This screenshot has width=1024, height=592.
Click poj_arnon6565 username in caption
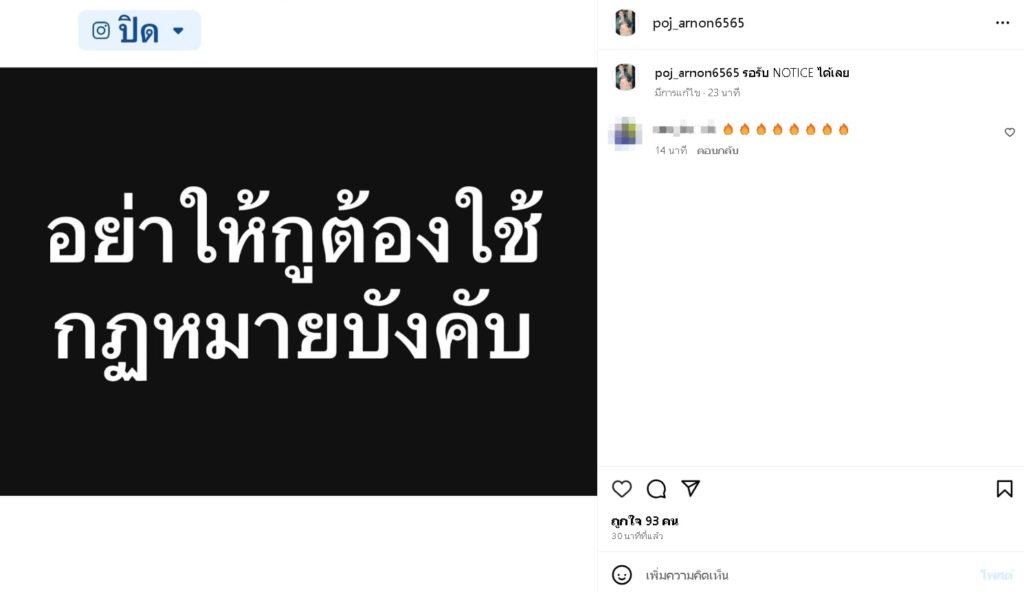696,73
